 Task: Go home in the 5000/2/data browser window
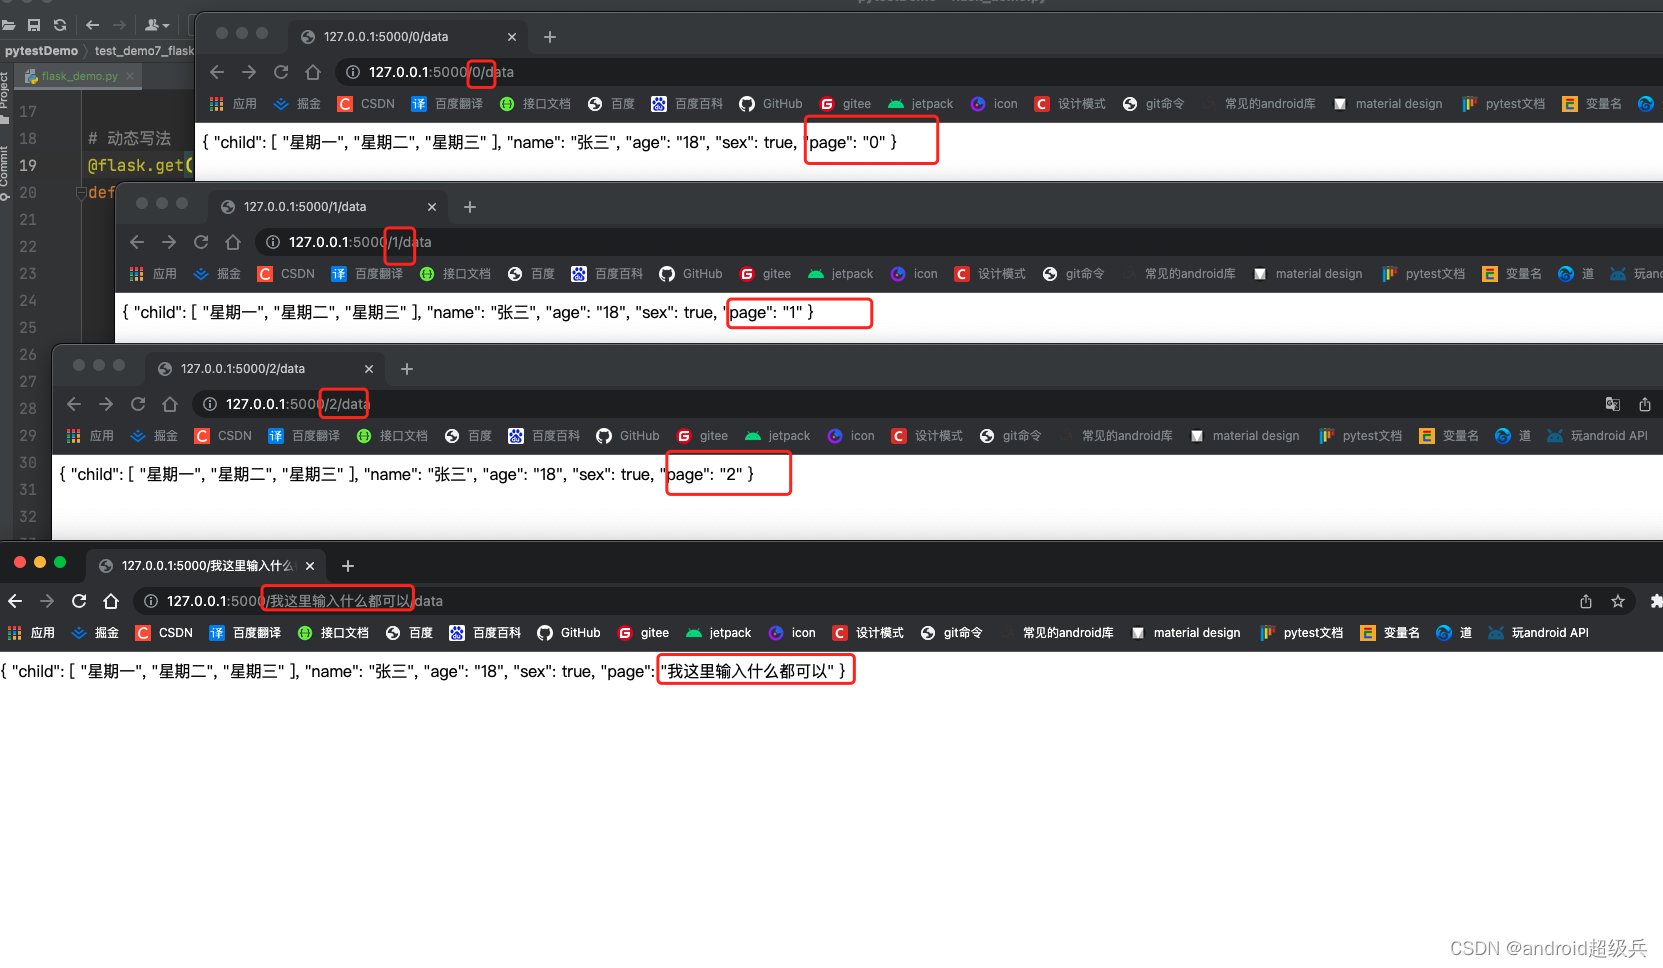pyautogui.click(x=170, y=404)
